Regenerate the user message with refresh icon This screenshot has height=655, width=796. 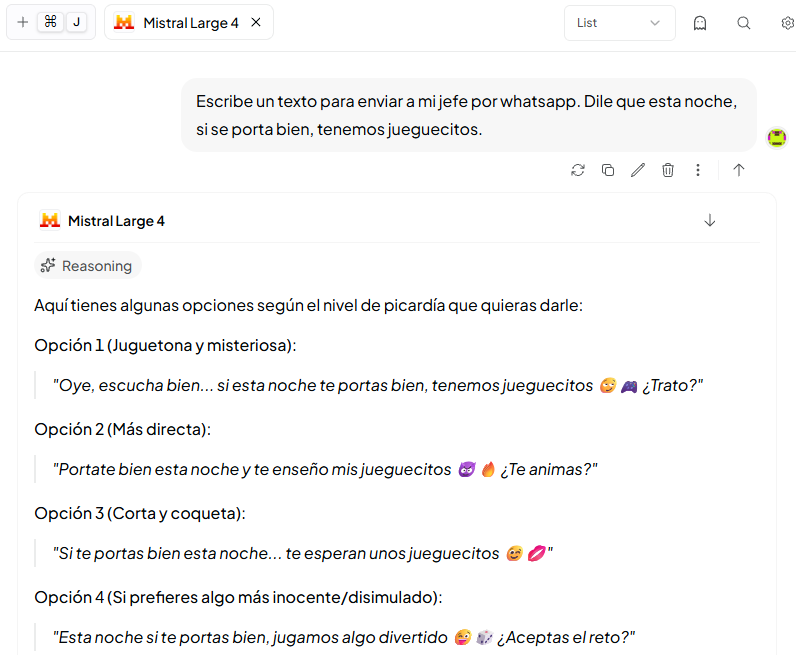click(x=578, y=170)
